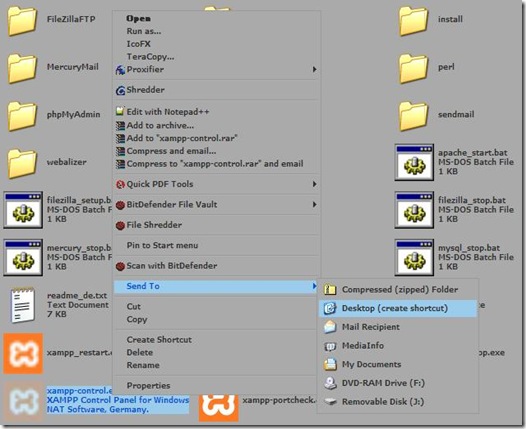Expand the Send To submenu arrow

(314, 286)
